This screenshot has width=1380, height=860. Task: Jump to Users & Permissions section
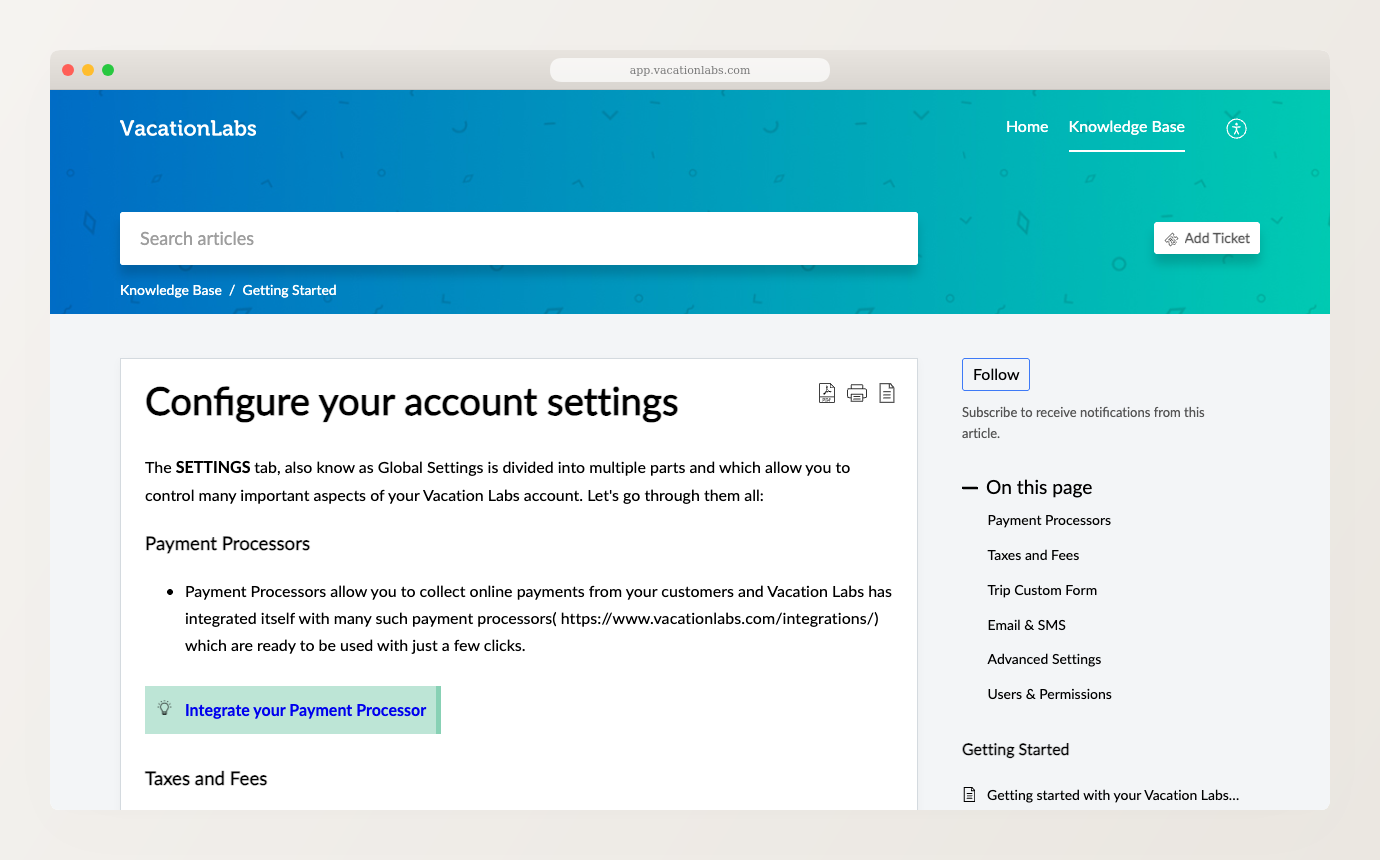1049,694
